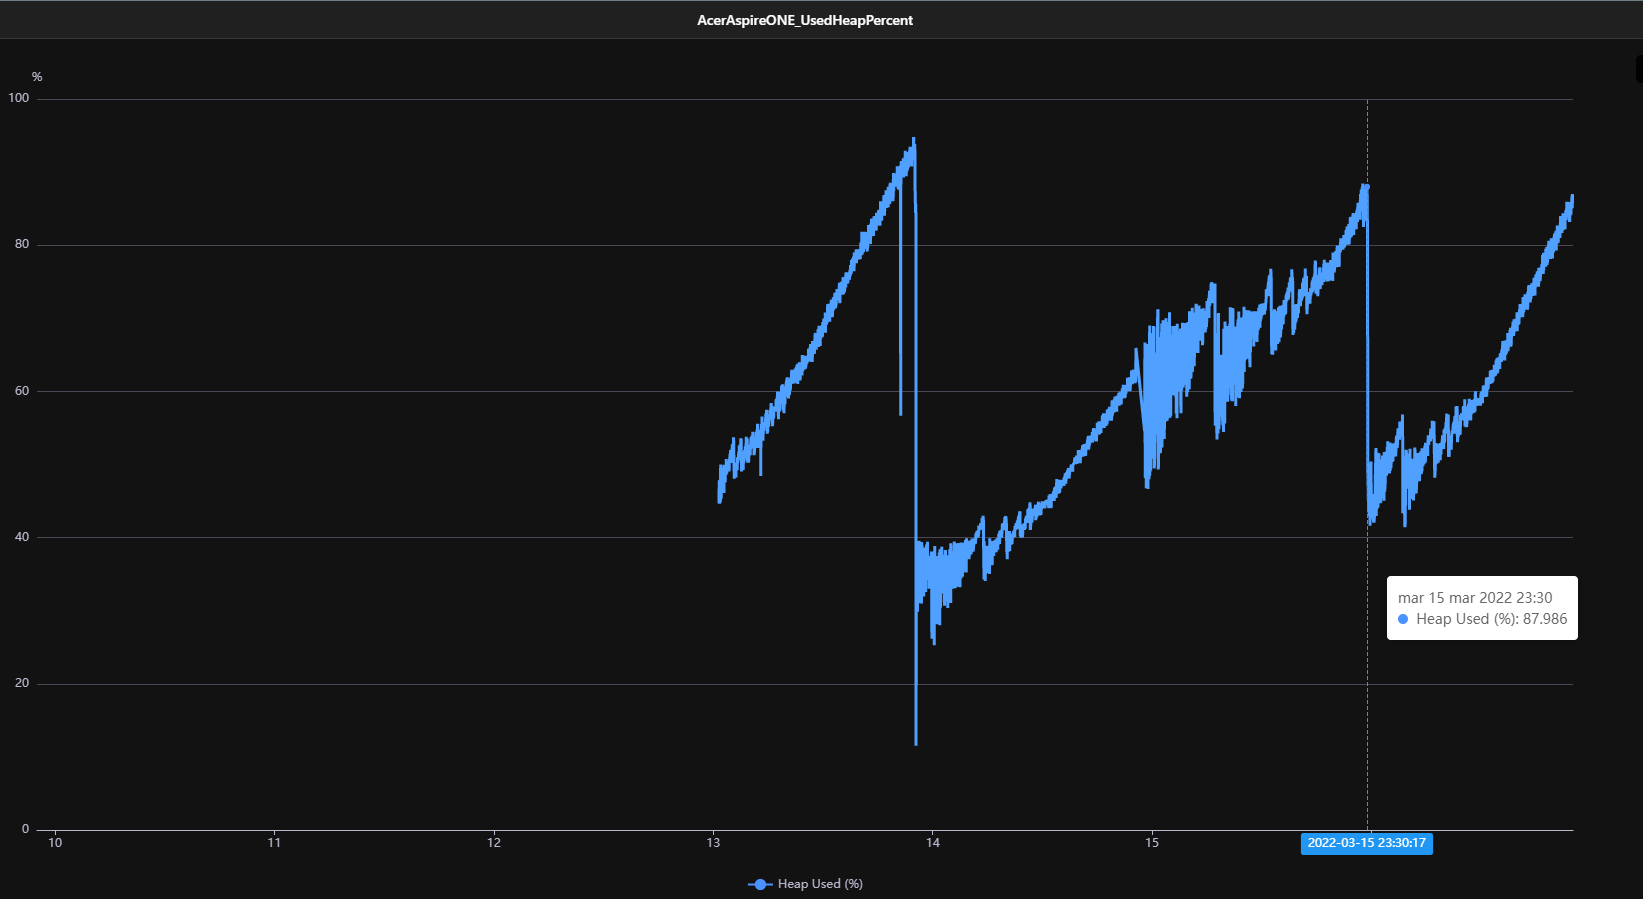The width and height of the screenshot is (1643, 899).
Task: Toggle the Heap Used (%) legend label
Action: (x=820, y=884)
